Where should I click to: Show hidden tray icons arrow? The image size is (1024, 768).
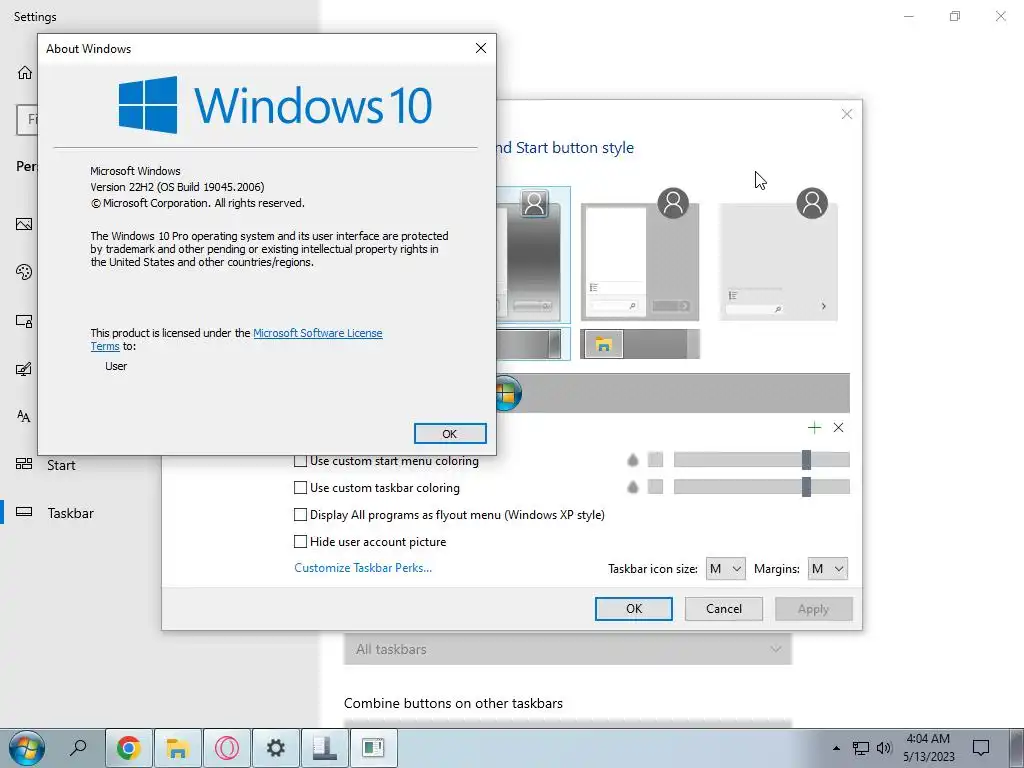coord(836,748)
